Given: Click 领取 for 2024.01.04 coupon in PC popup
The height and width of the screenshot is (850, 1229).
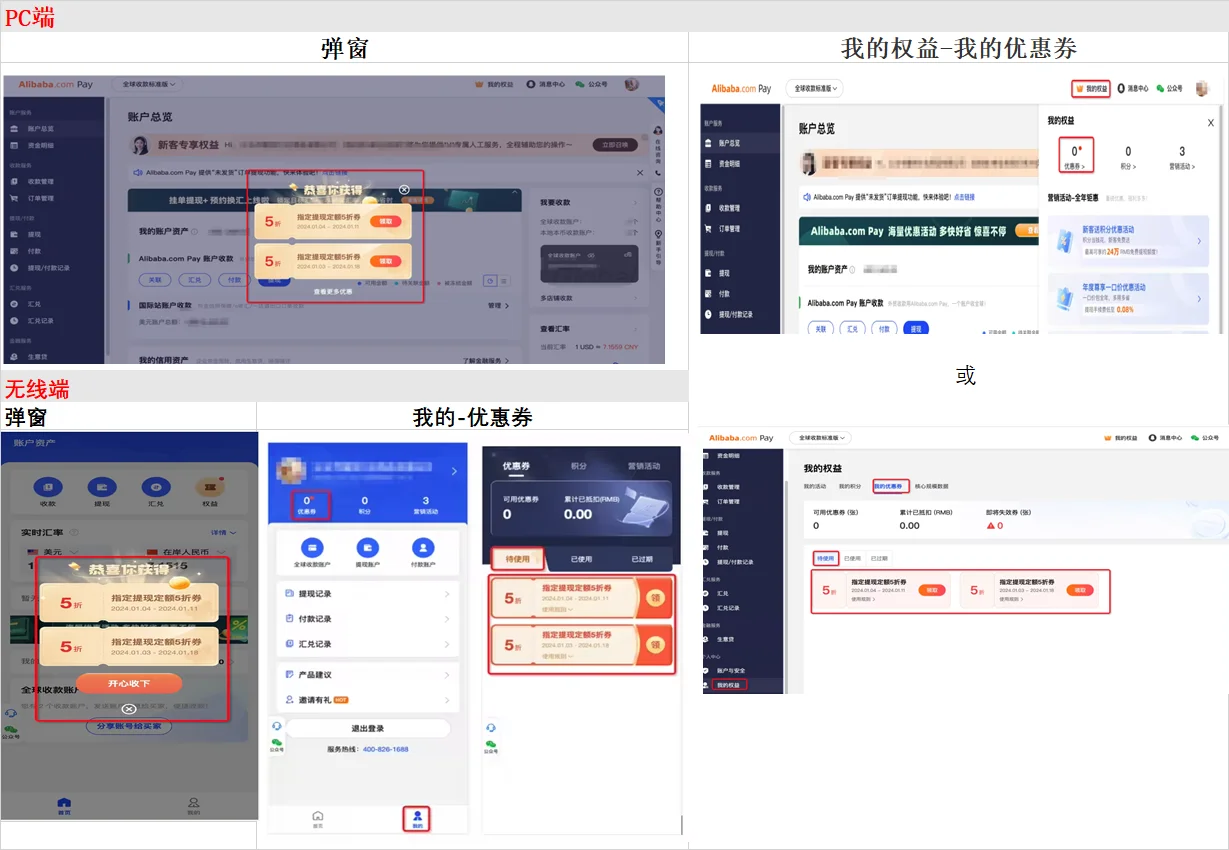Looking at the screenshot, I should [386, 221].
